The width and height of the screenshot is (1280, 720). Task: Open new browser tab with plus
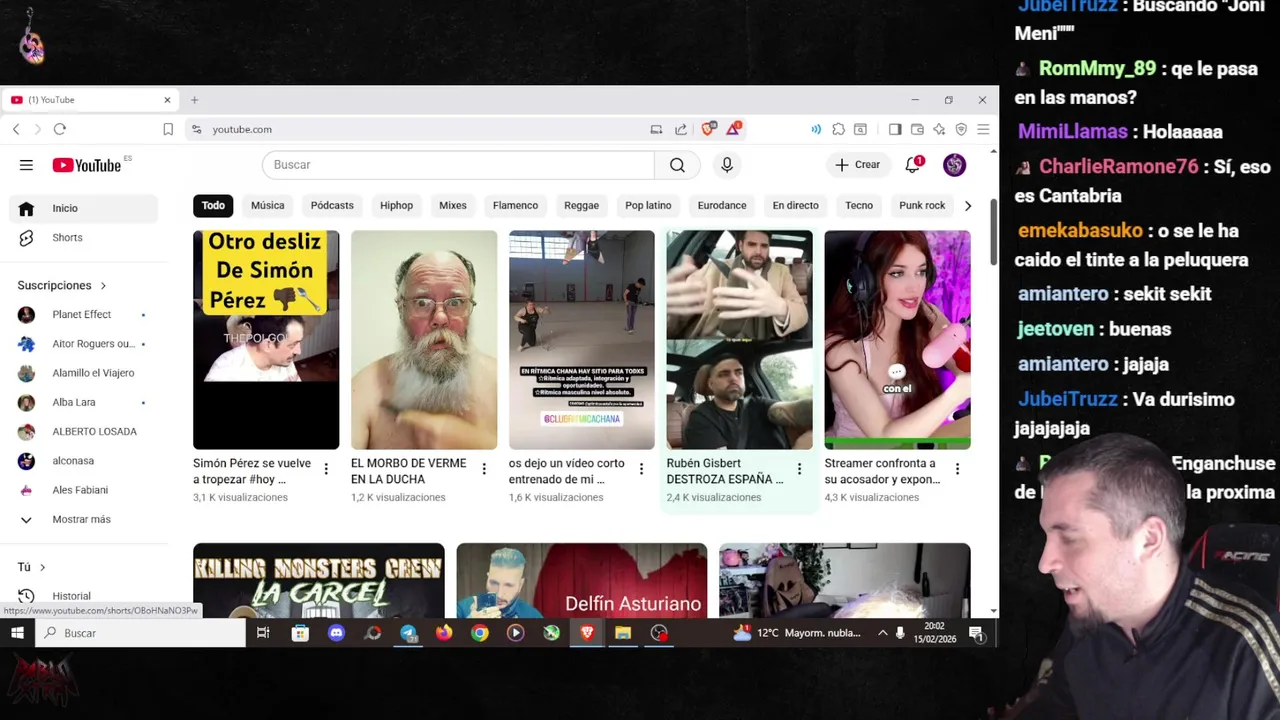(x=195, y=100)
